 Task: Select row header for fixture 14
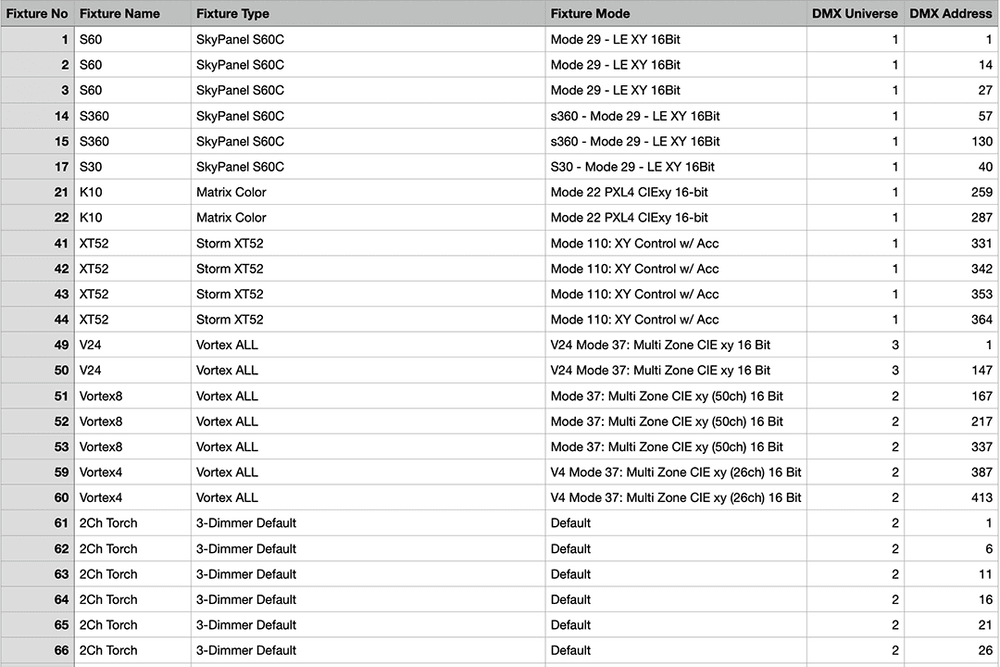coord(37,116)
